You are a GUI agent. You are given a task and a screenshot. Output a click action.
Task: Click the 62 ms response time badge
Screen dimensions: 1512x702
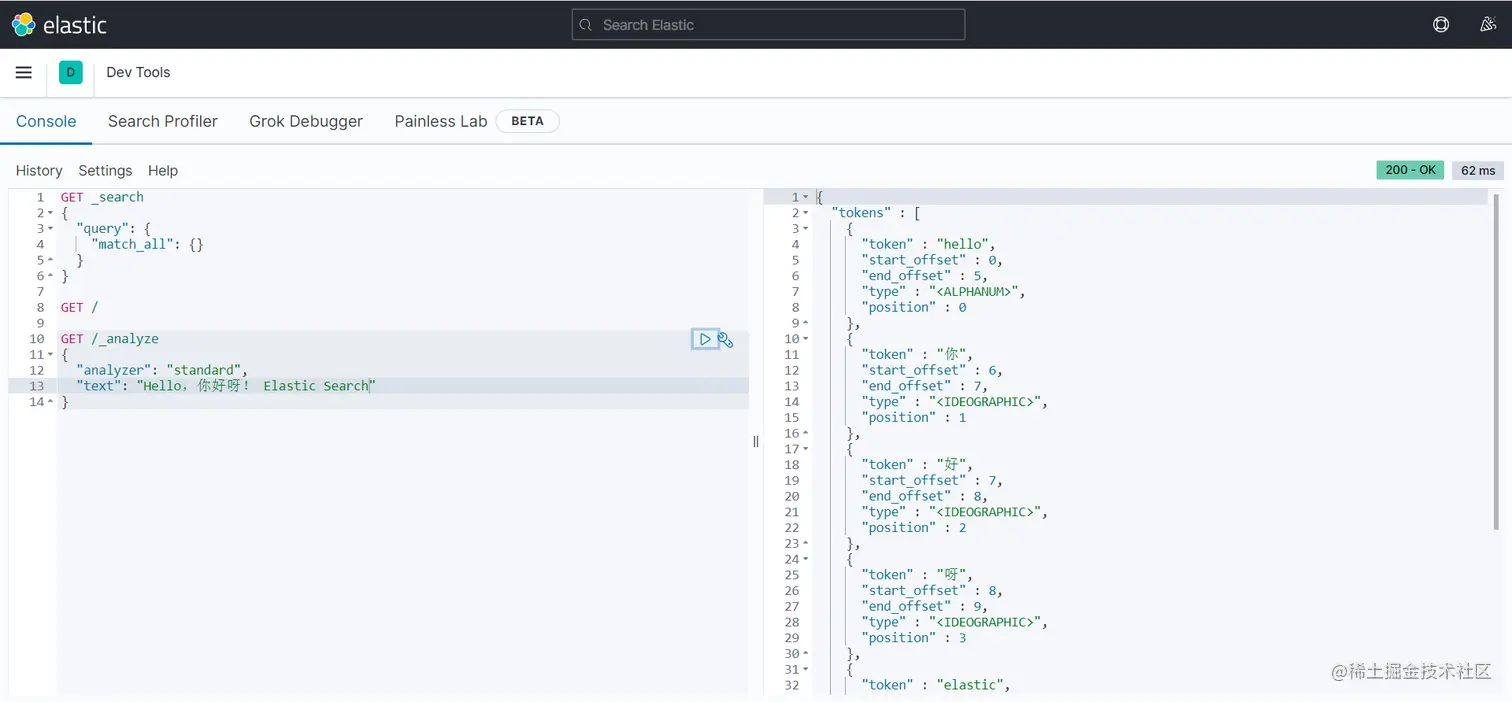pos(1478,170)
